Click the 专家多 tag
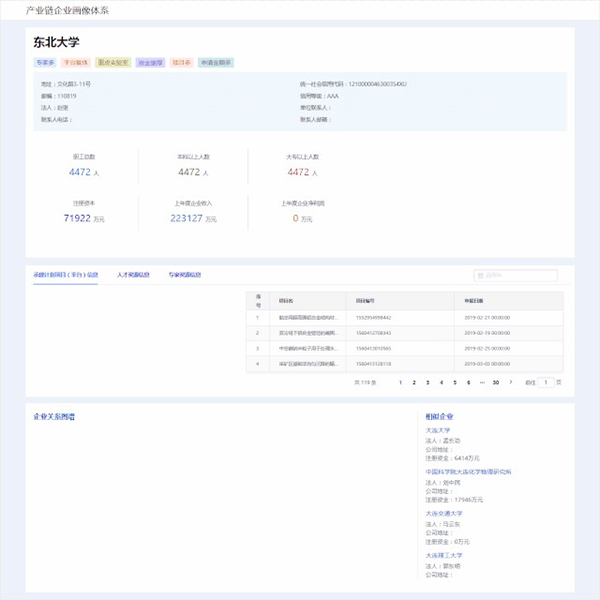This screenshot has height=600, width=600. coord(45,62)
